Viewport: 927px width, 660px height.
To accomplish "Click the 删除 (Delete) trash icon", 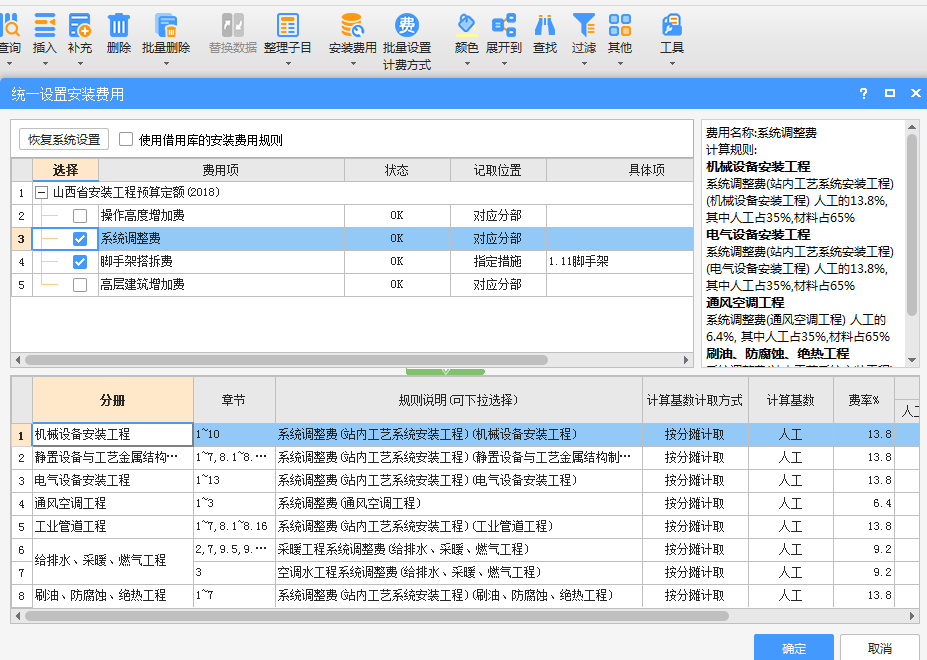I will tap(119, 25).
